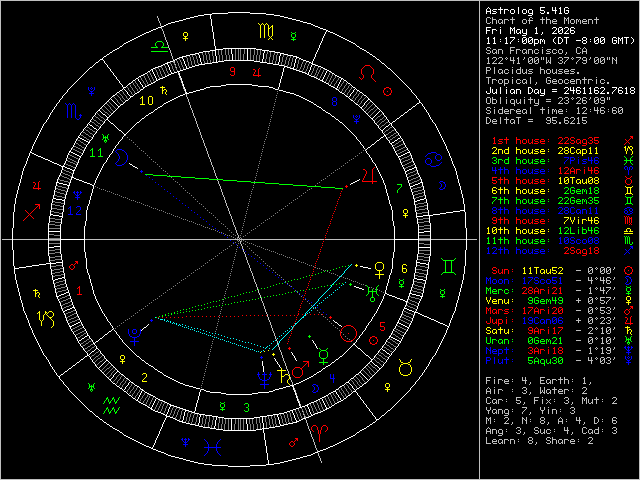Click the green Aquarius sign on the outer ring

[111, 405]
